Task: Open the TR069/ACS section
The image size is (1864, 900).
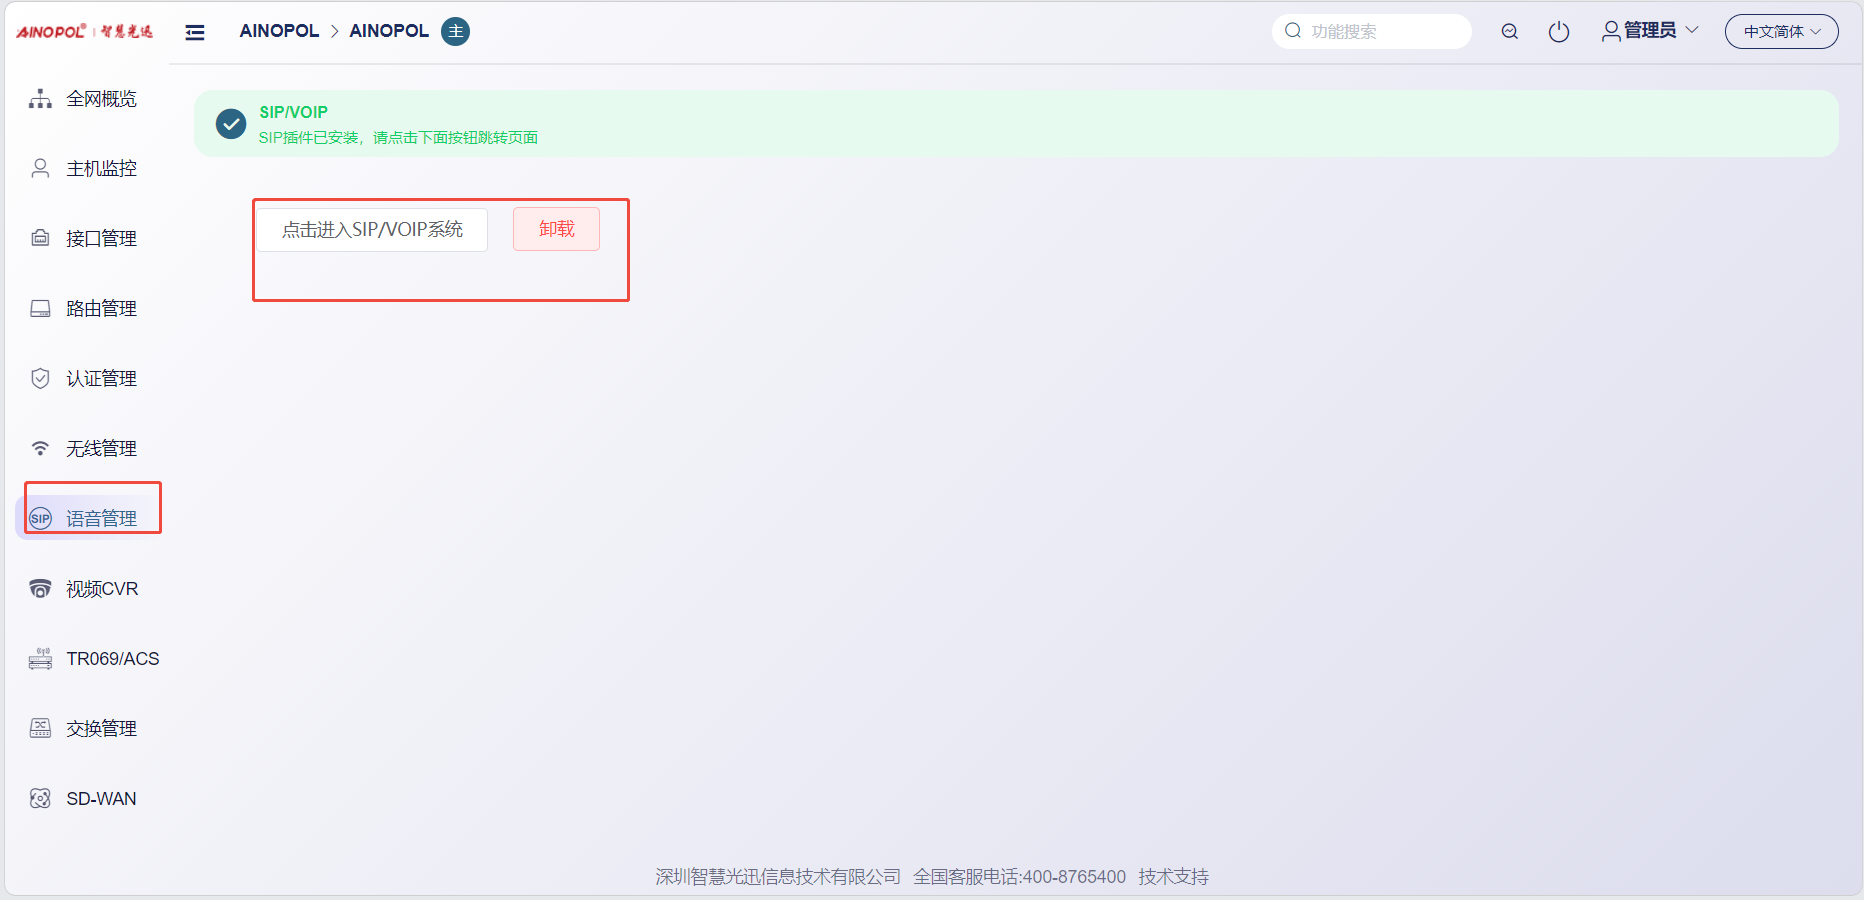Action: (112, 659)
